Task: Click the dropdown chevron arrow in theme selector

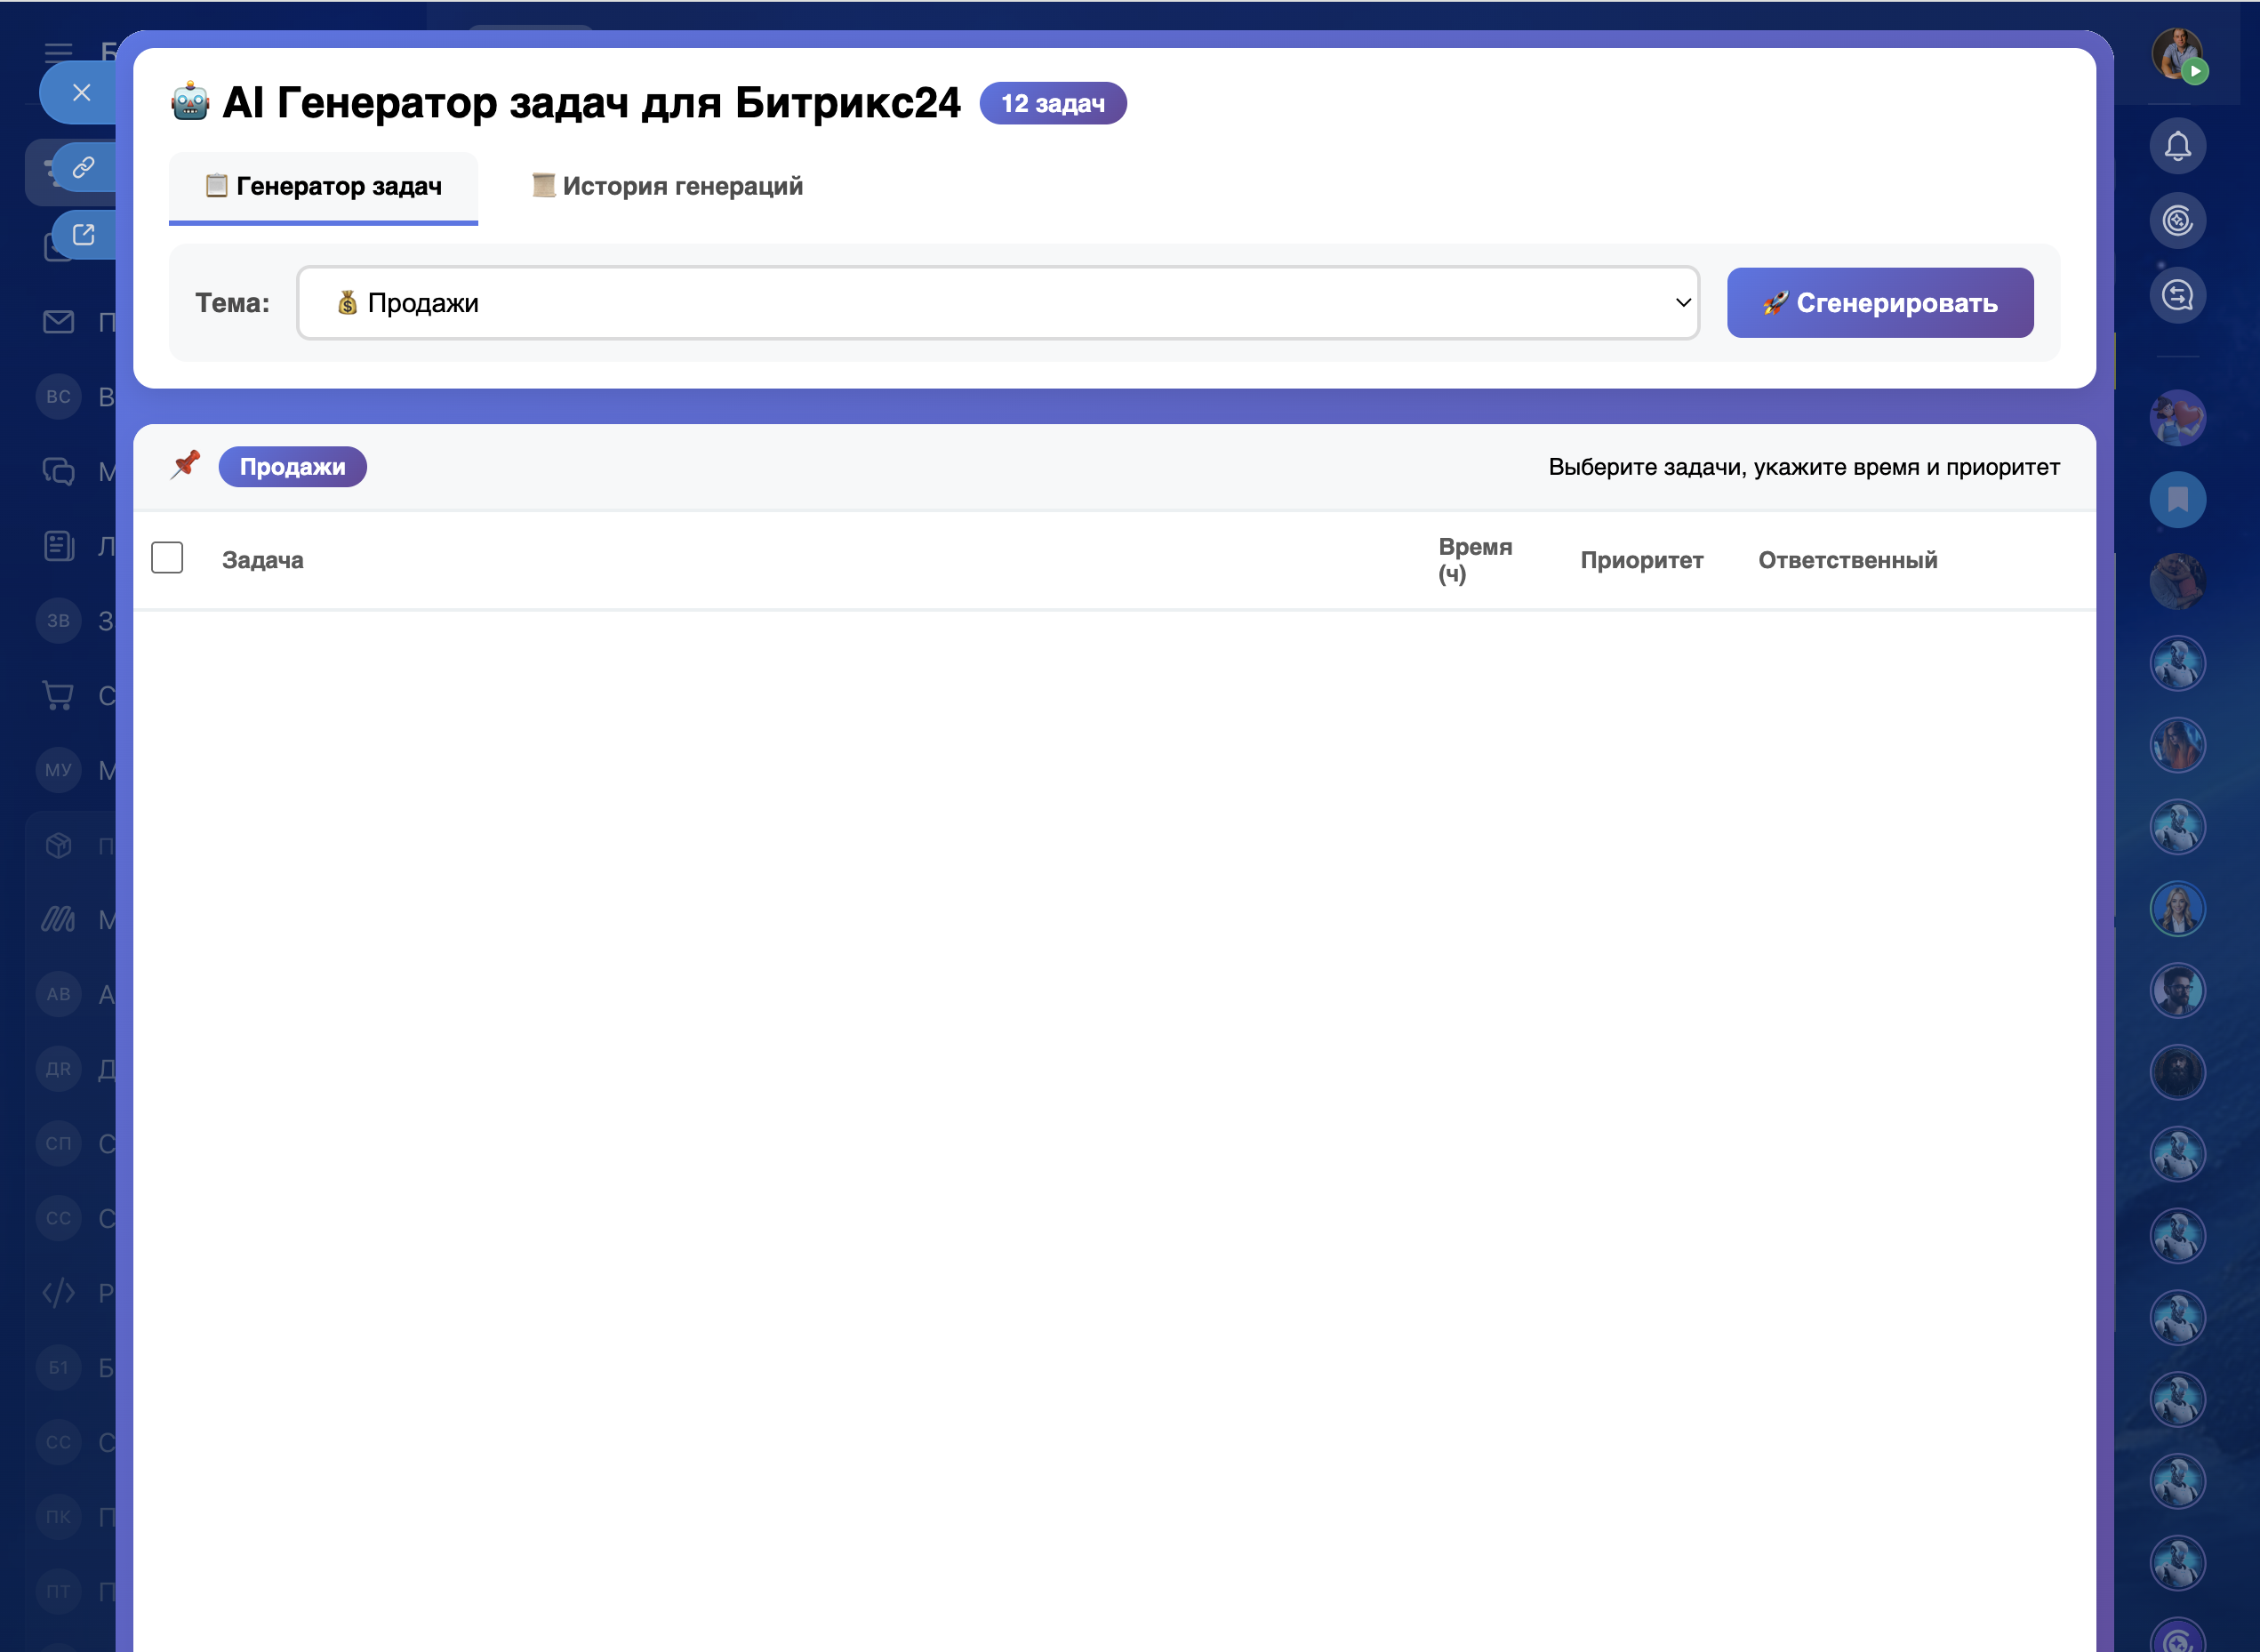Action: click(x=1683, y=303)
